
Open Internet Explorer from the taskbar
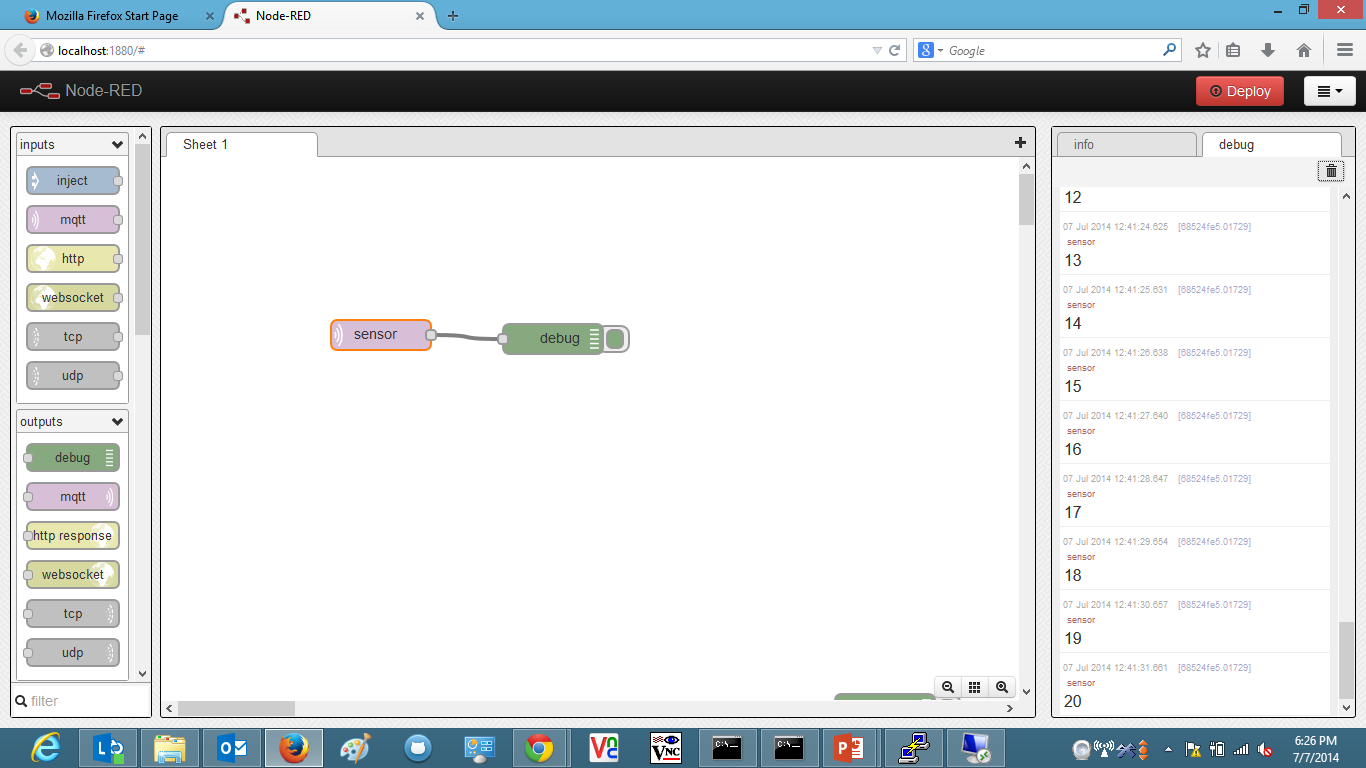(x=46, y=748)
